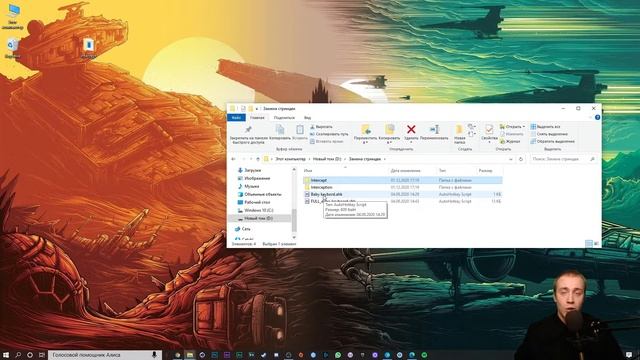Click the red X Delete icon
The width and height of the screenshot is (640, 360).
pos(411,129)
